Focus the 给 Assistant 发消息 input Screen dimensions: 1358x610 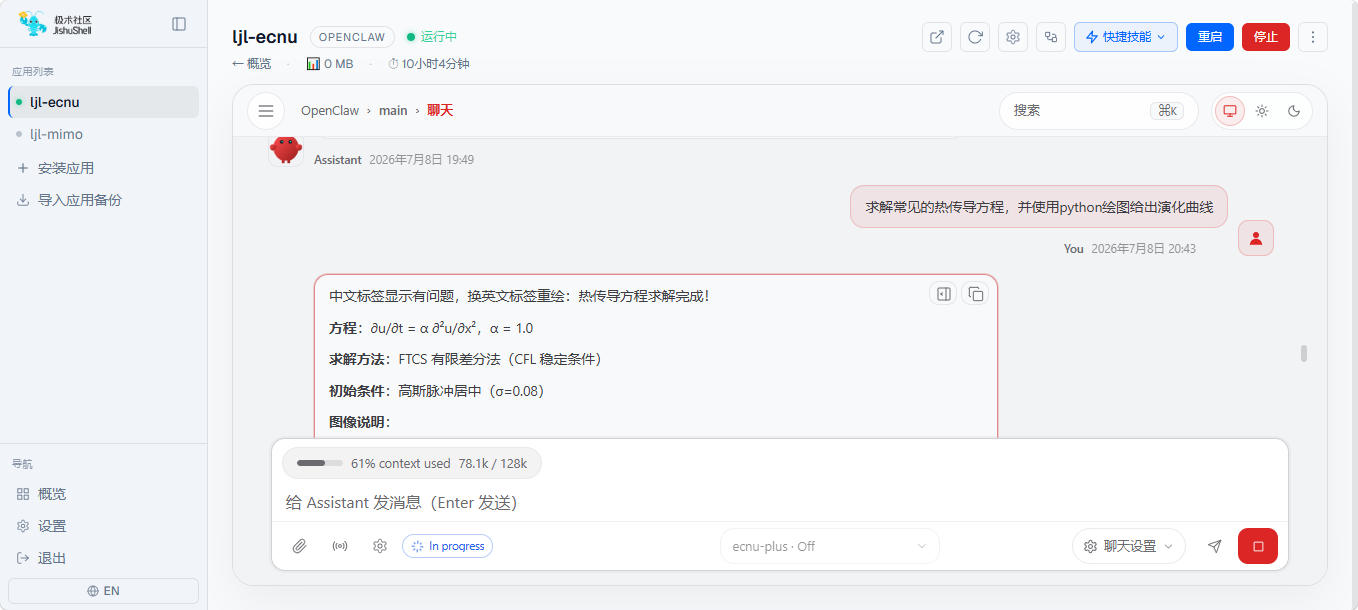pos(779,502)
